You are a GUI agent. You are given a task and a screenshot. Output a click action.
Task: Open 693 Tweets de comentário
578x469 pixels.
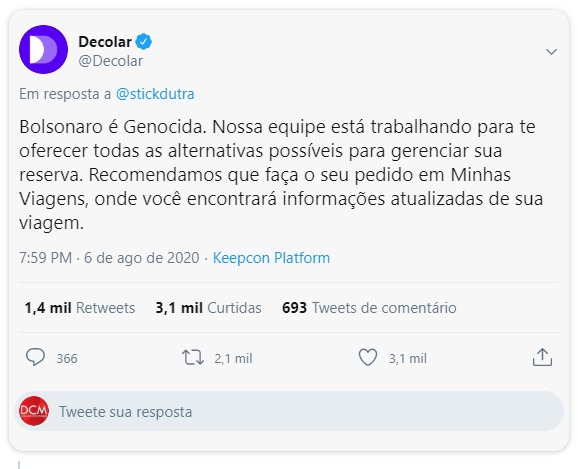[x=369, y=308]
